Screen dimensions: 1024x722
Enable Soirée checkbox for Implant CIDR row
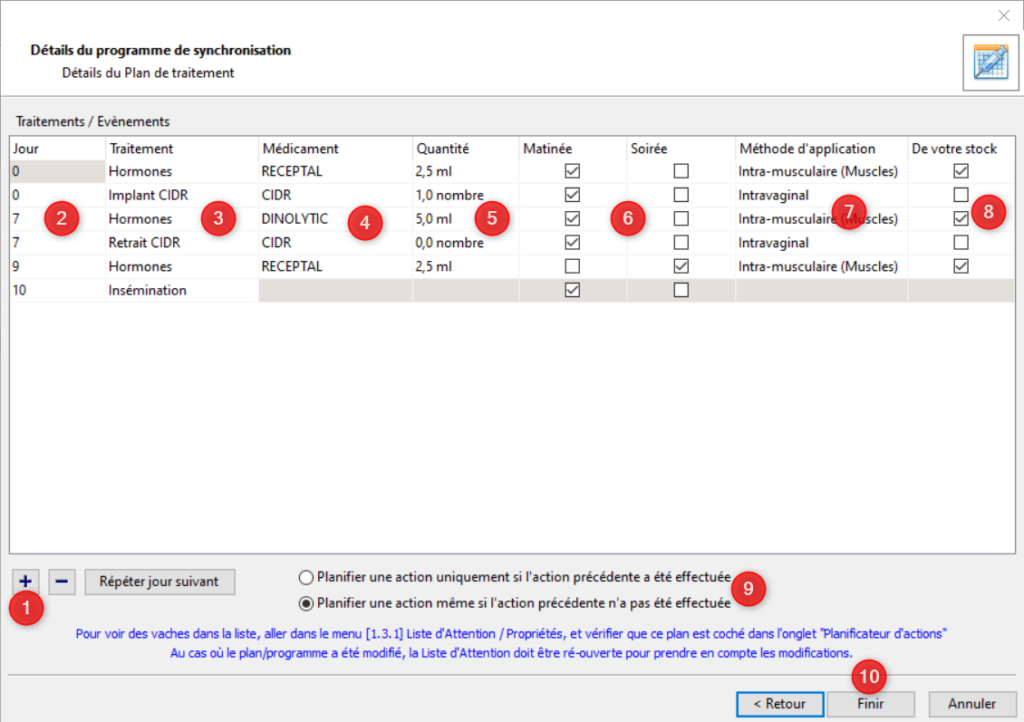coord(681,194)
